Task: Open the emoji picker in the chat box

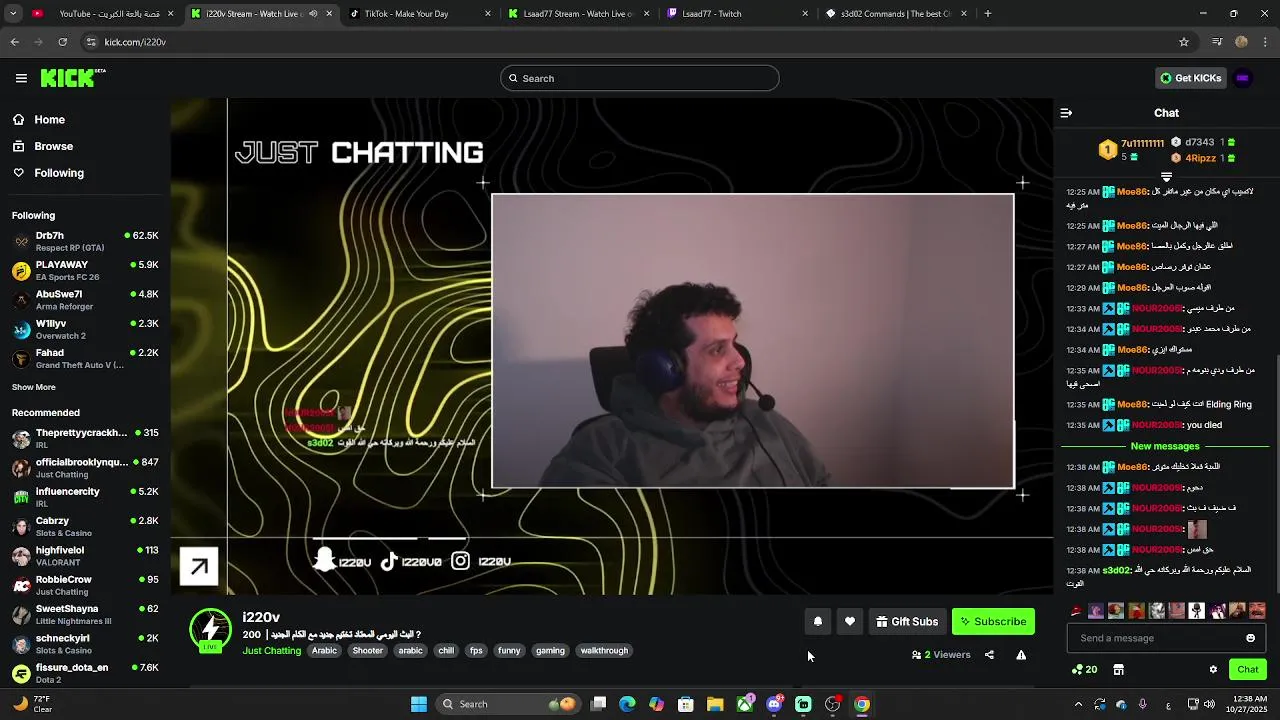Action: pos(1250,638)
